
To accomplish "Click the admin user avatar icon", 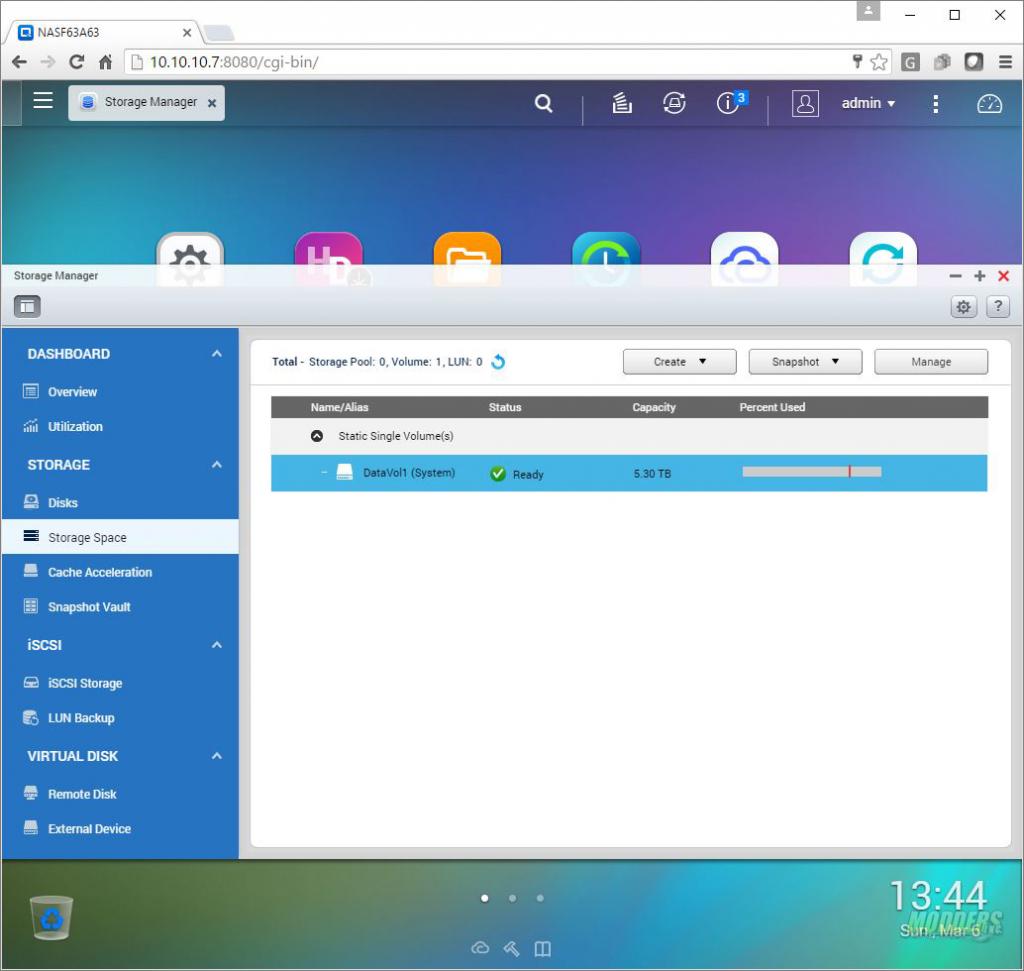I will (x=805, y=103).
